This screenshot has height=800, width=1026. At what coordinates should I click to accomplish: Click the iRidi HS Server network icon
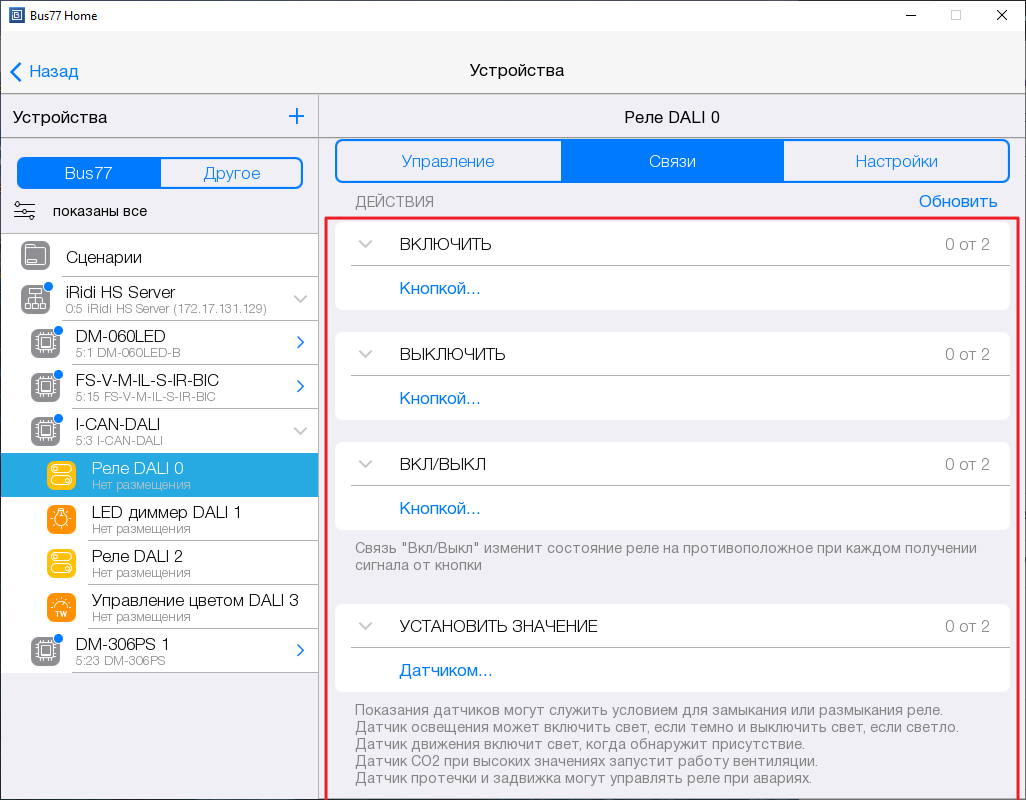tap(36, 299)
